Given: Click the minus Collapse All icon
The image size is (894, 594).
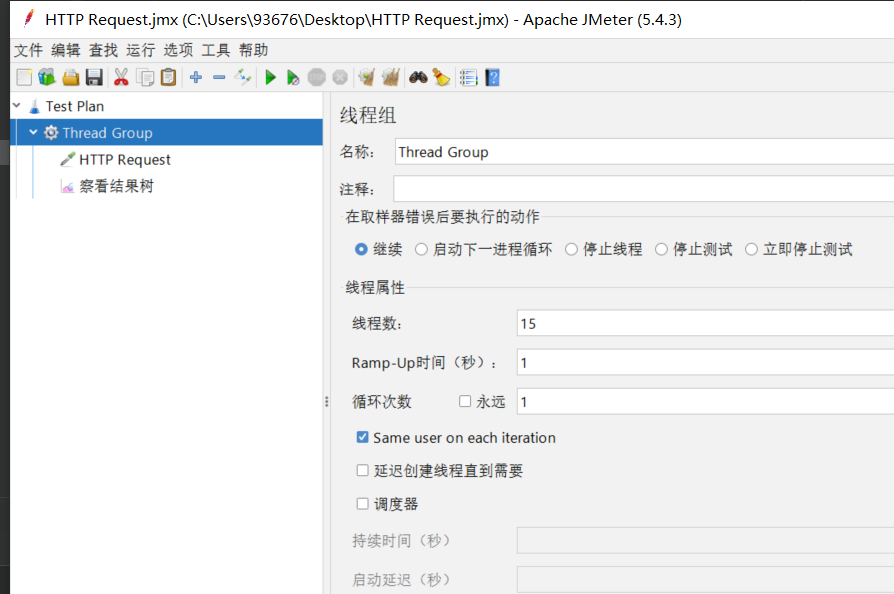Looking at the screenshot, I should 219,77.
